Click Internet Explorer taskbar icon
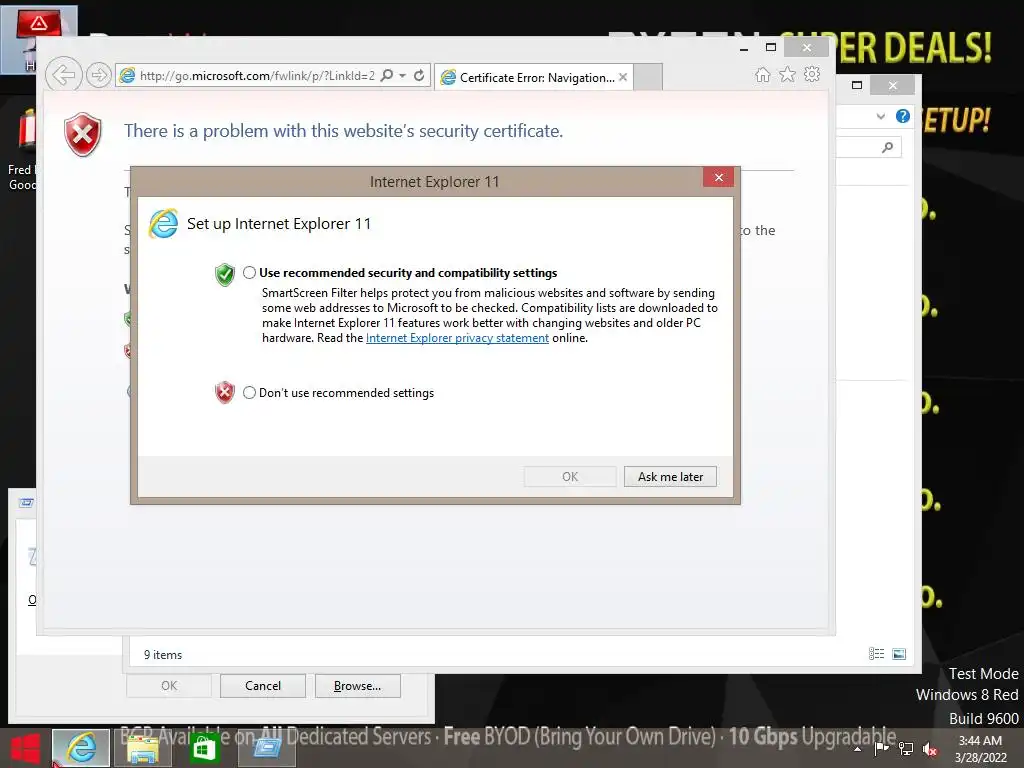This screenshot has height=768, width=1024. point(81,748)
